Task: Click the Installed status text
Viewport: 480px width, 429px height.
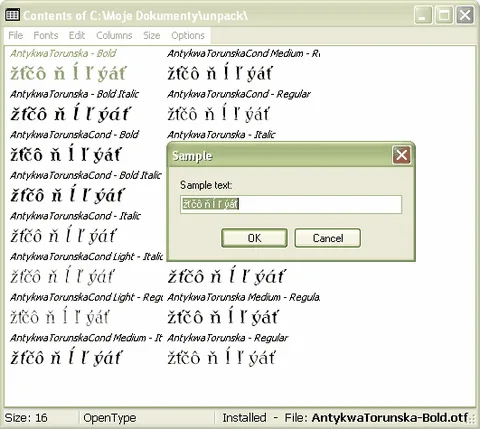Action: point(244,418)
